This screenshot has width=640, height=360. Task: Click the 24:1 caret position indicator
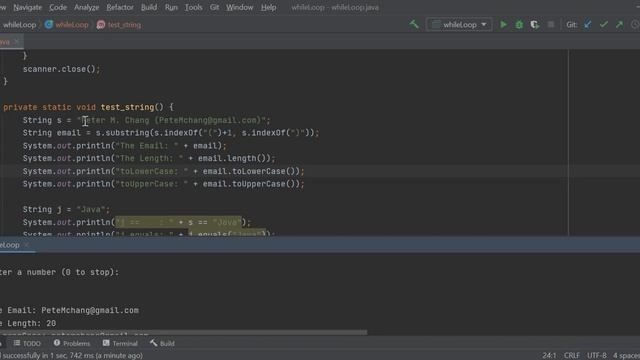pyautogui.click(x=549, y=356)
